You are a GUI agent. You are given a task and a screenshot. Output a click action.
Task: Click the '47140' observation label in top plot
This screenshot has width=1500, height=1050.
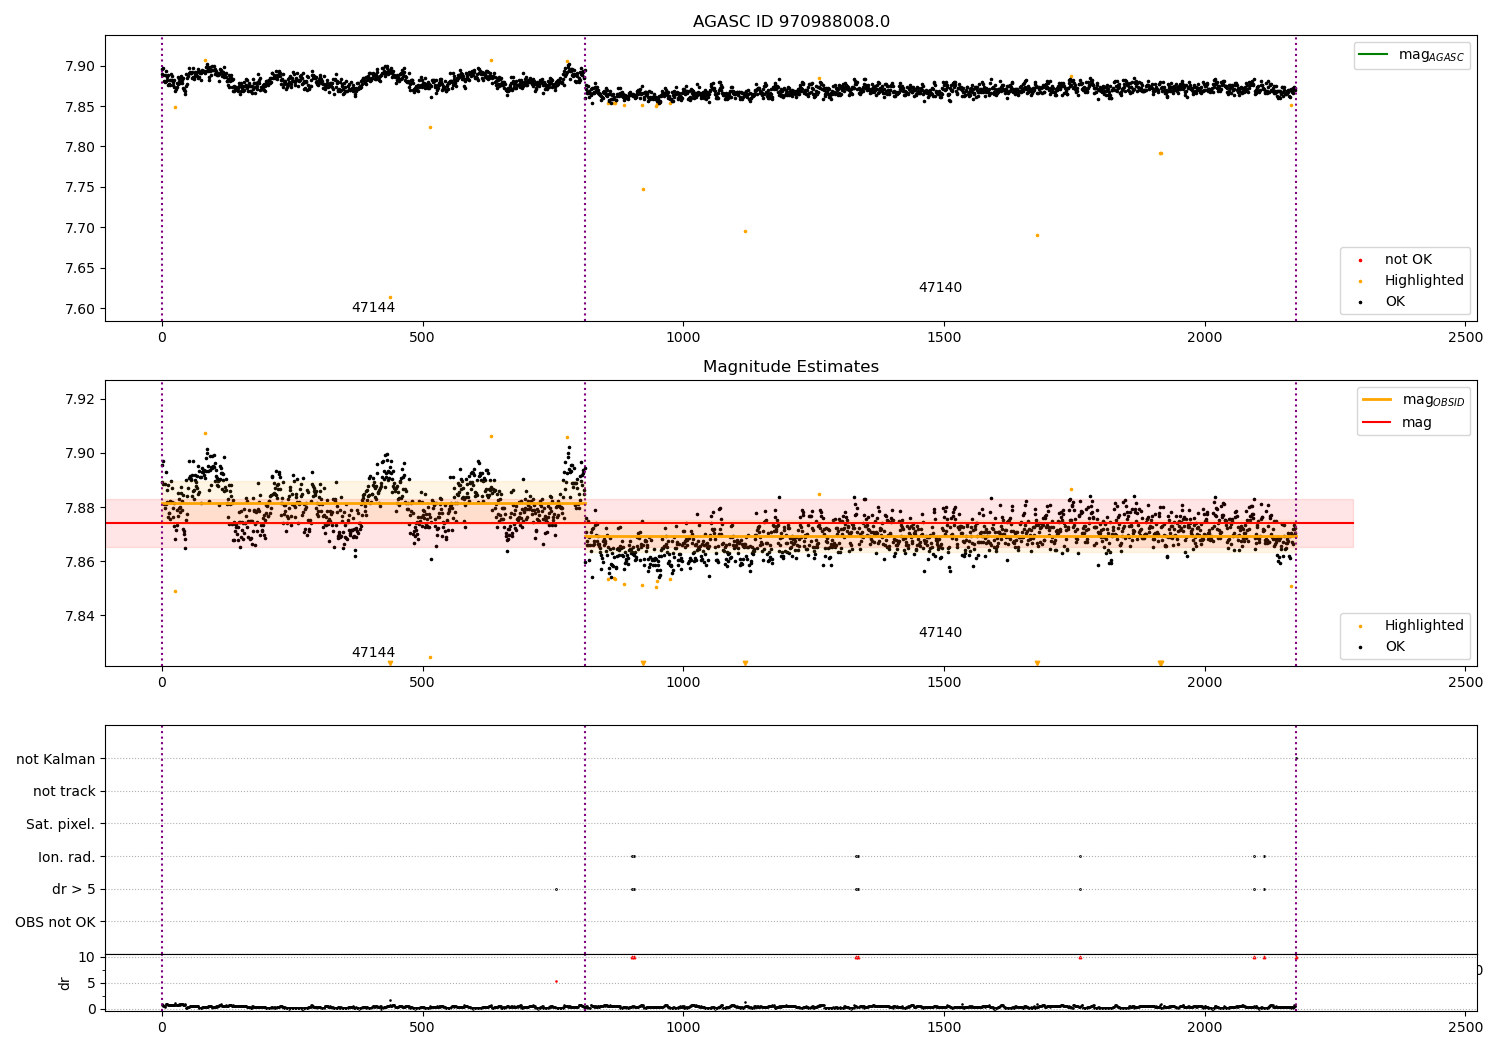(940, 288)
